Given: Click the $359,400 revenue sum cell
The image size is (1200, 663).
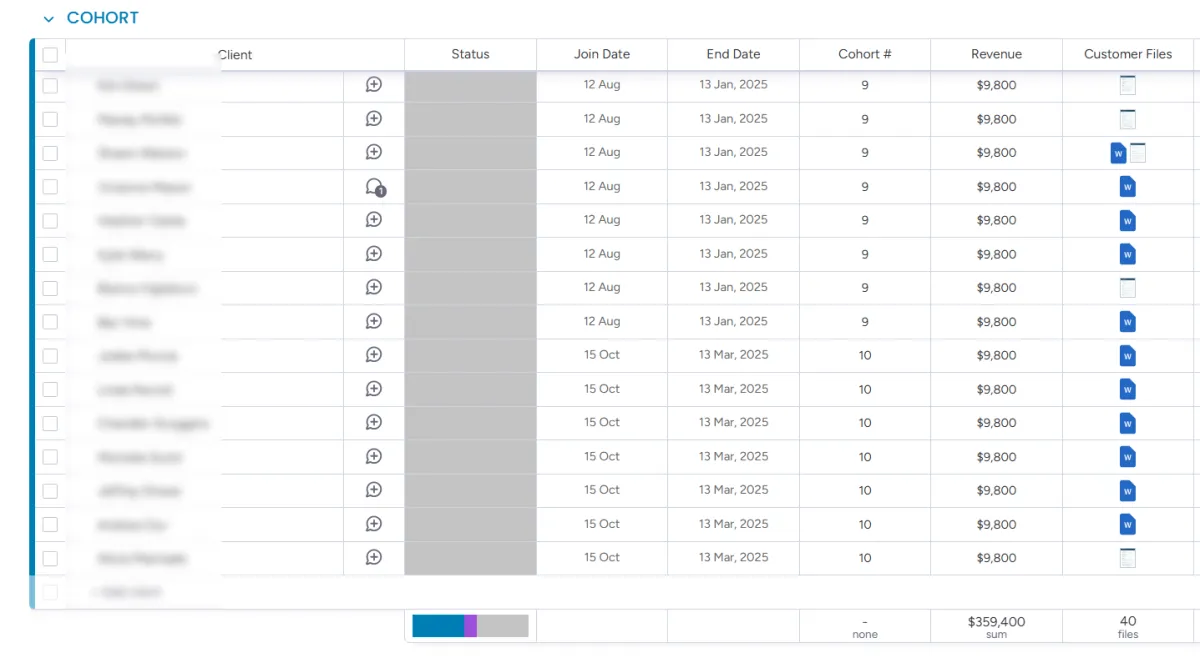Looking at the screenshot, I should click(x=996, y=626).
